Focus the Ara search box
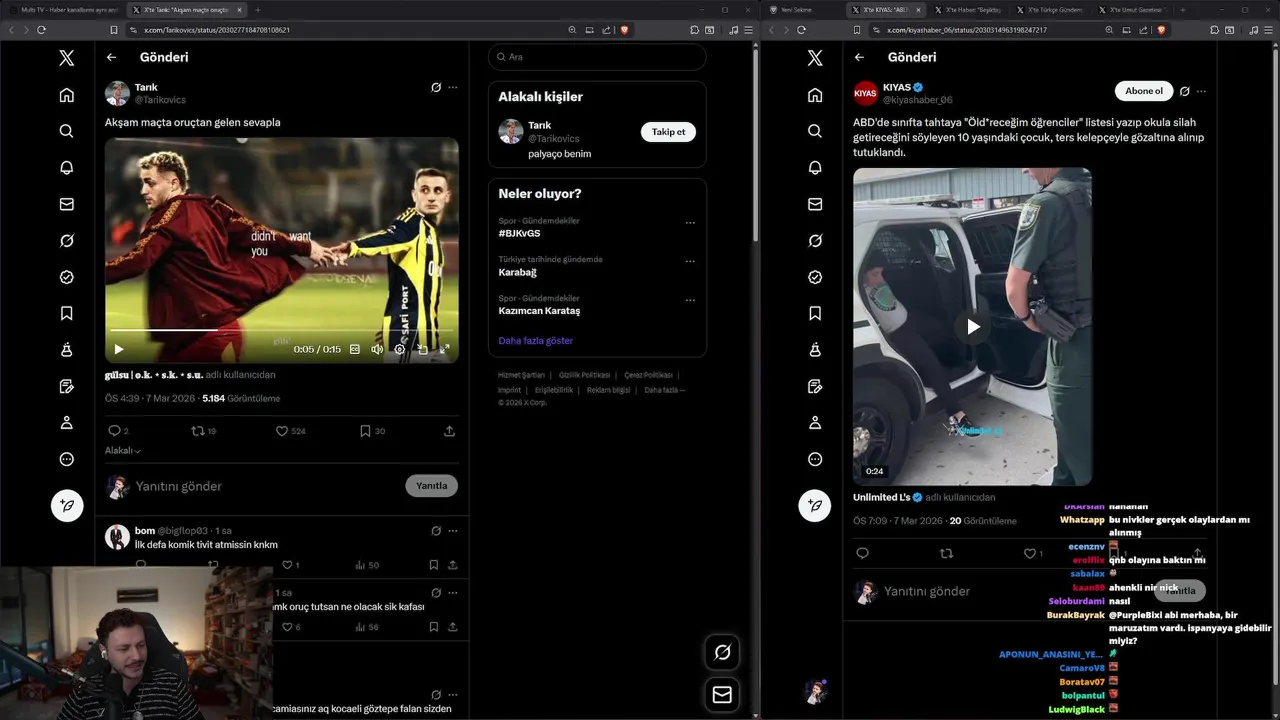The image size is (1280, 720). (x=597, y=57)
